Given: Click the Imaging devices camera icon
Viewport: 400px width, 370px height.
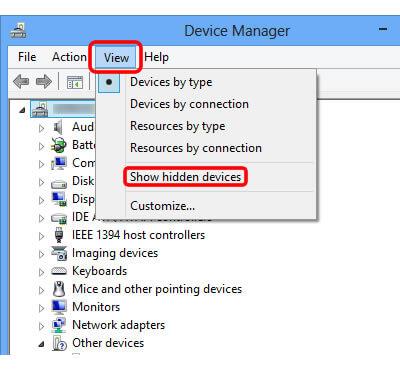Looking at the screenshot, I should click(x=59, y=253).
